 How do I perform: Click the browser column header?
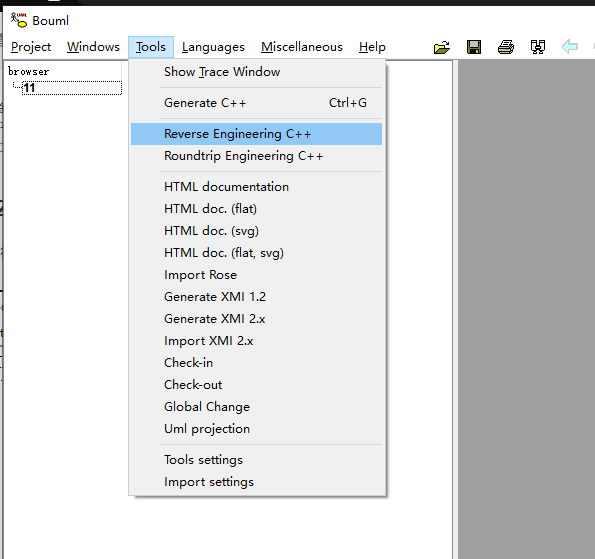(63, 71)
